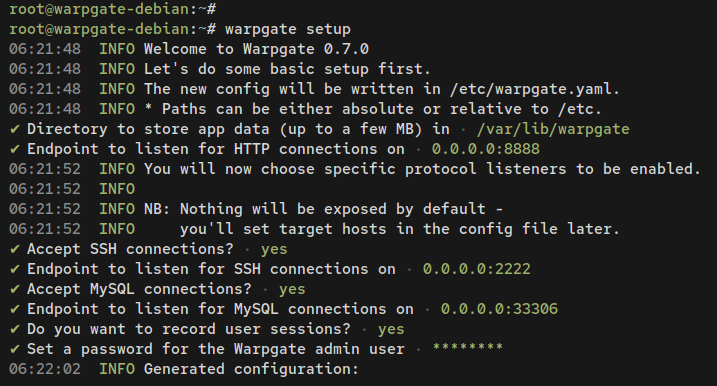Click the first empty 'root@warpgate-debian:~#' prompt
This screenshot has width=717, height=386.
coord(112,9)
